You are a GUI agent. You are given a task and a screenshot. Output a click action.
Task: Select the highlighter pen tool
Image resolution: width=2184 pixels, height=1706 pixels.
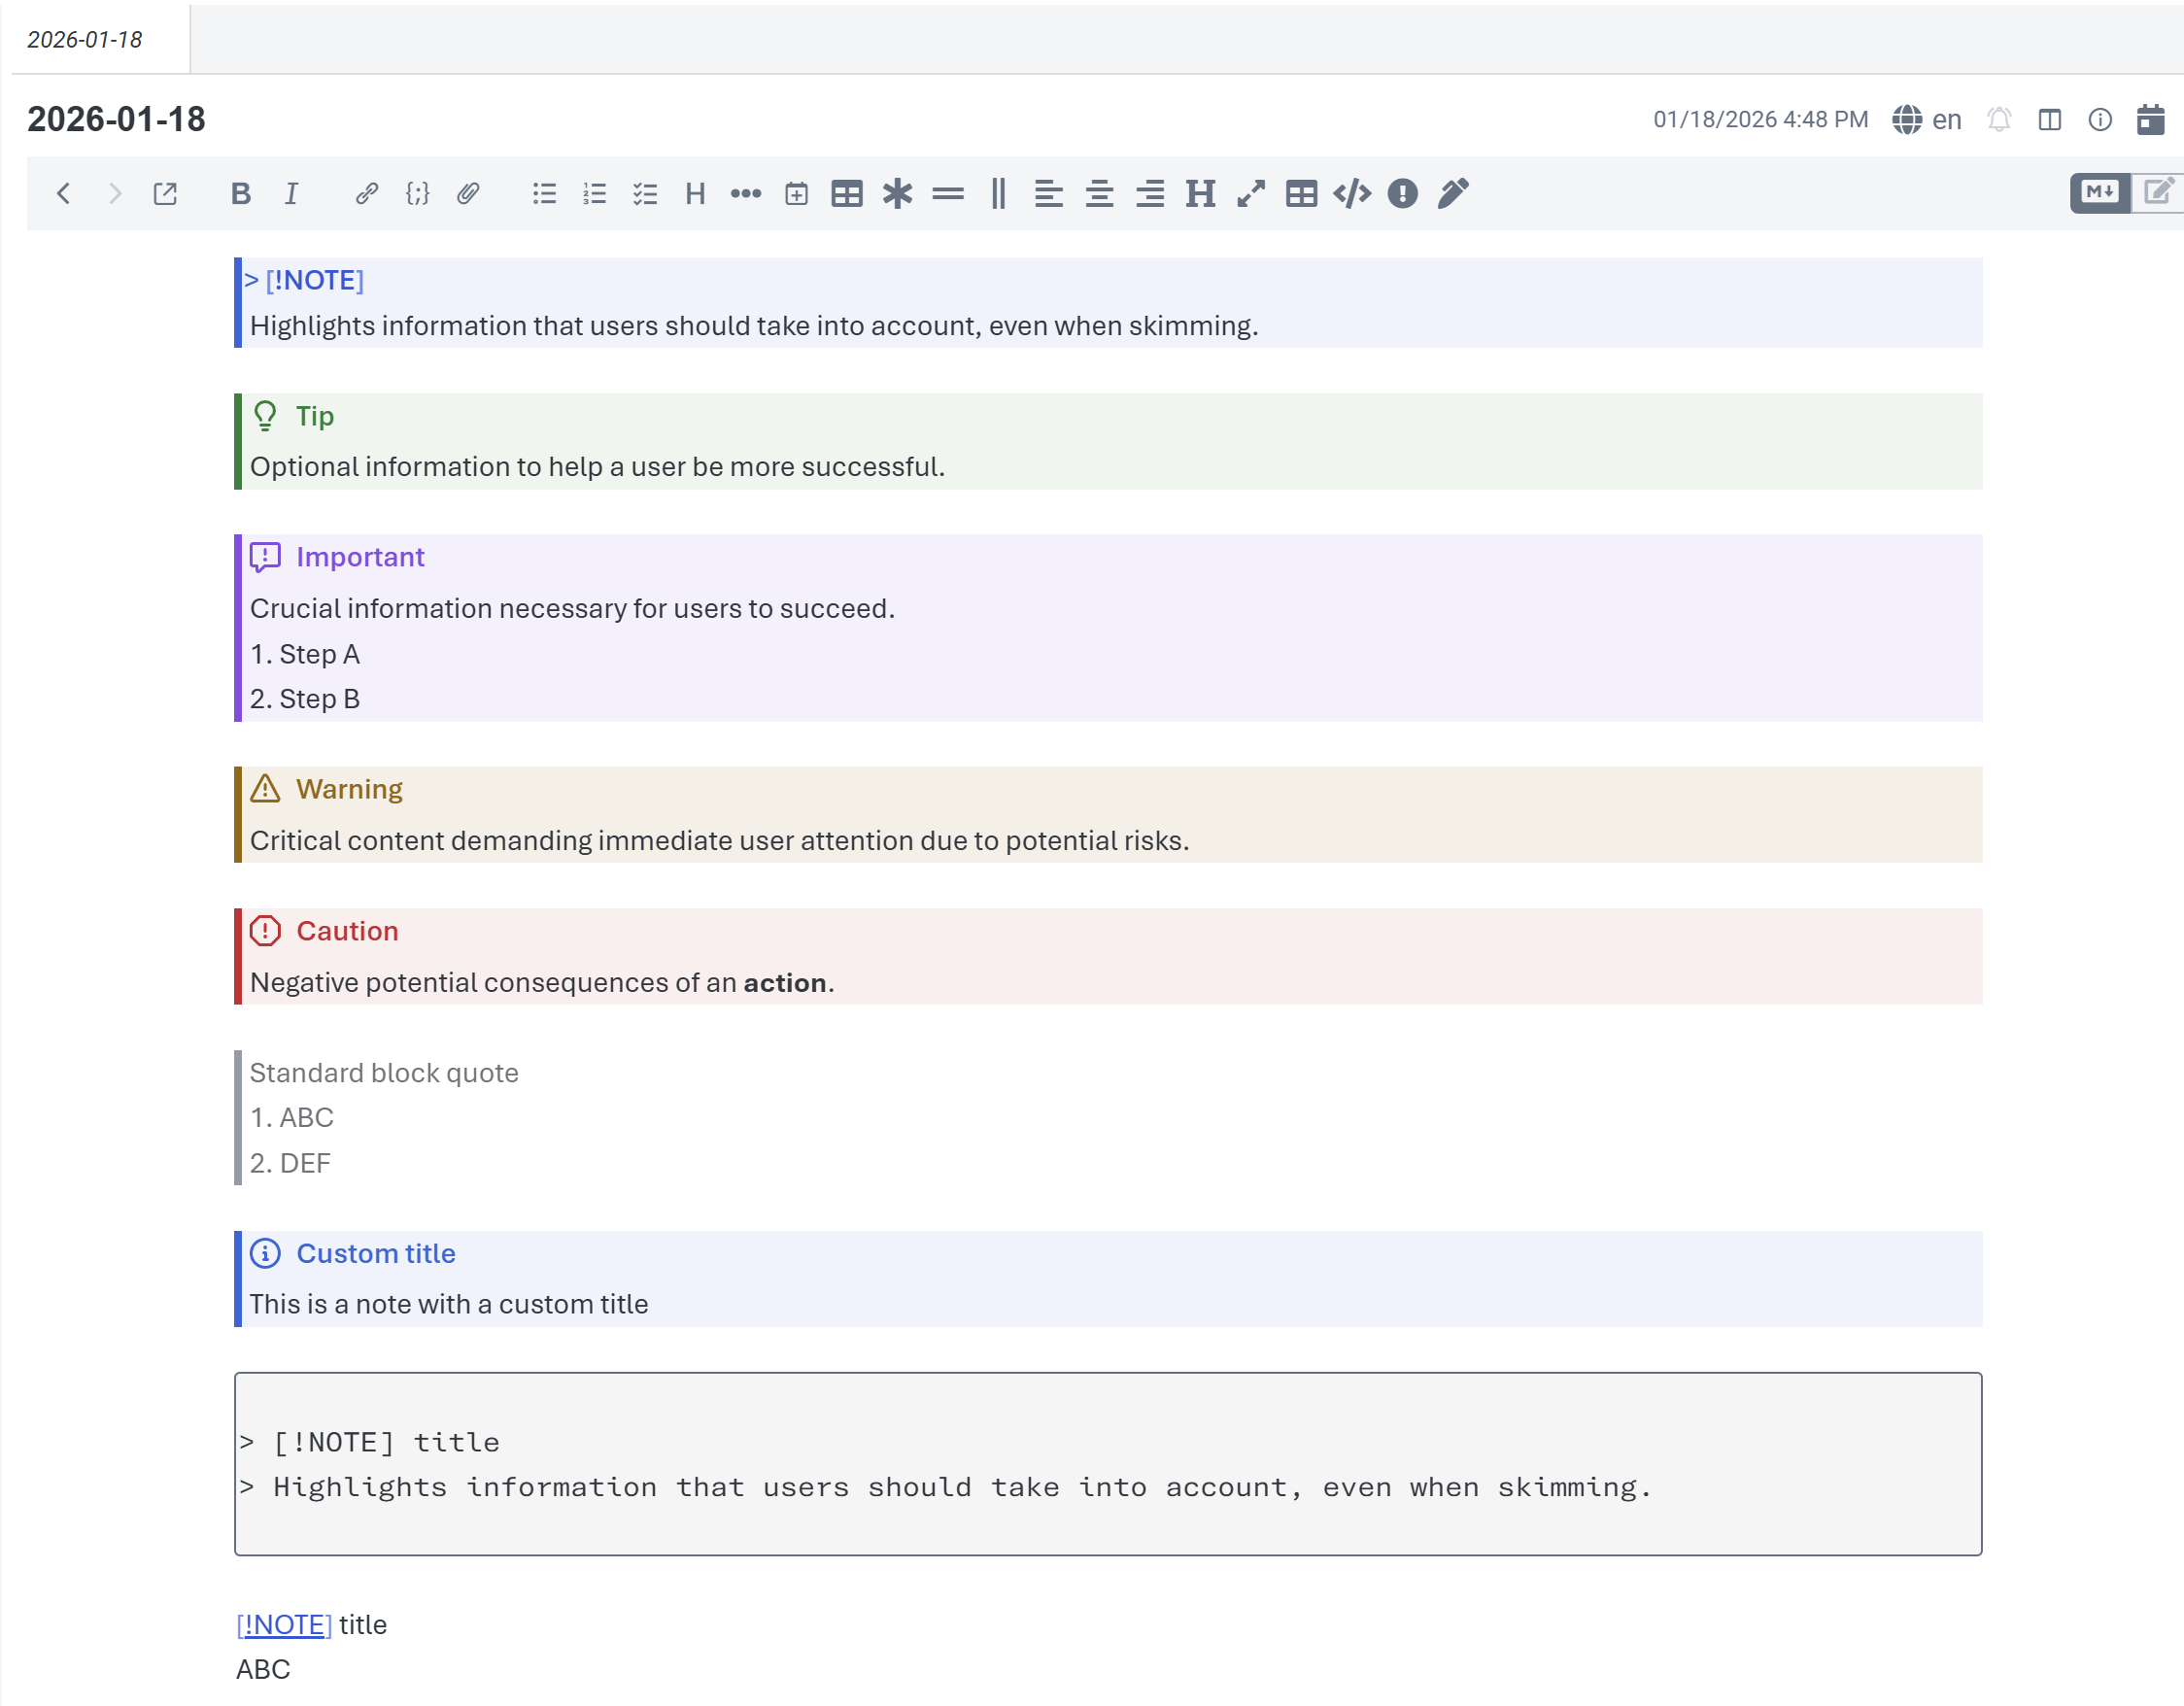coord(1452,193)
